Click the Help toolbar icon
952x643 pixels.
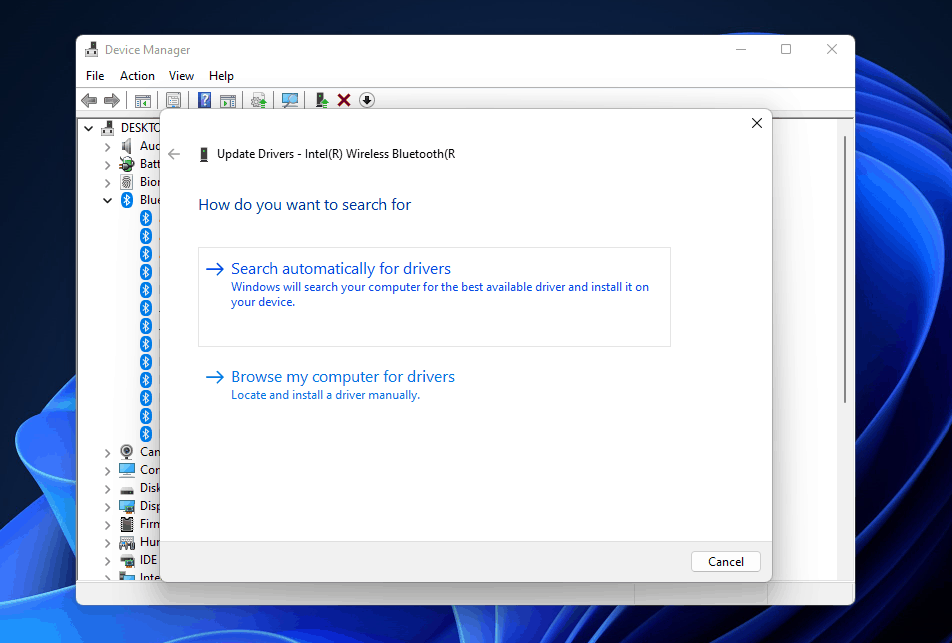204,100
